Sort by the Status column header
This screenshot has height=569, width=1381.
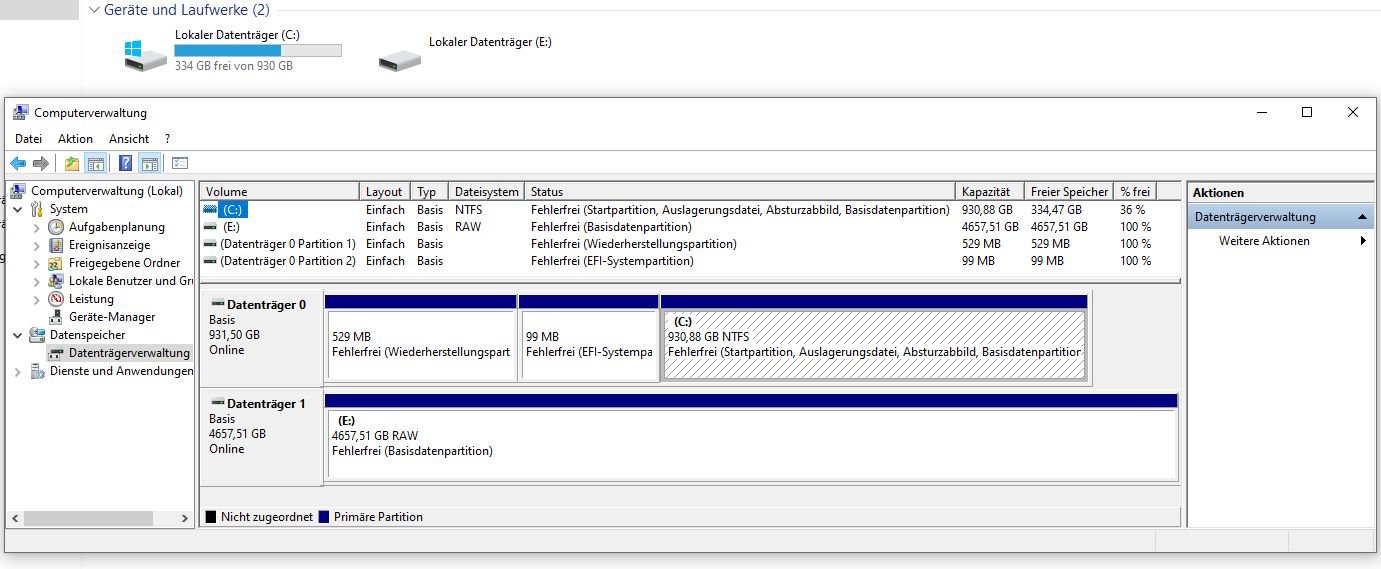point(740,191)
